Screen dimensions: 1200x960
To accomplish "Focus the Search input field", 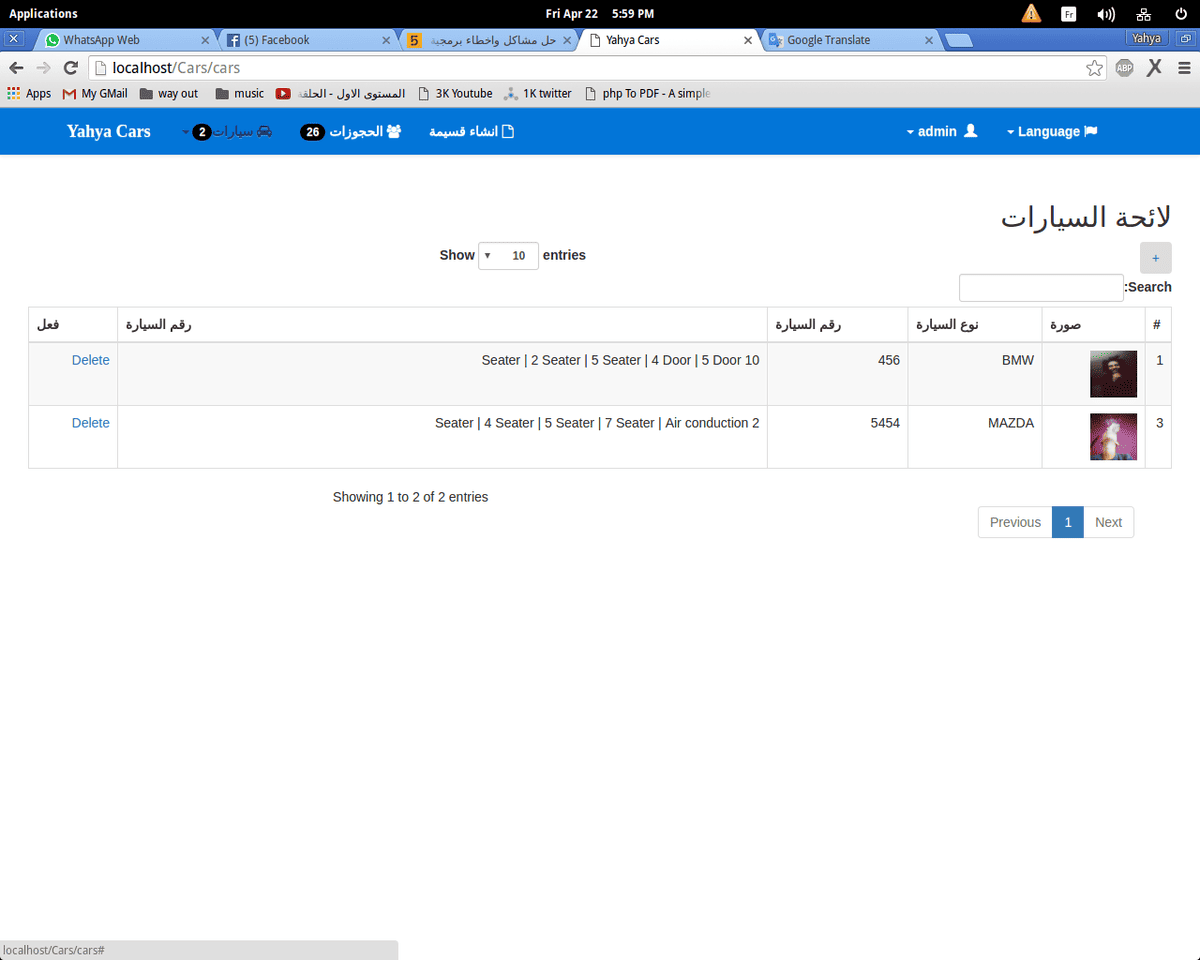I will [1041, 288].
